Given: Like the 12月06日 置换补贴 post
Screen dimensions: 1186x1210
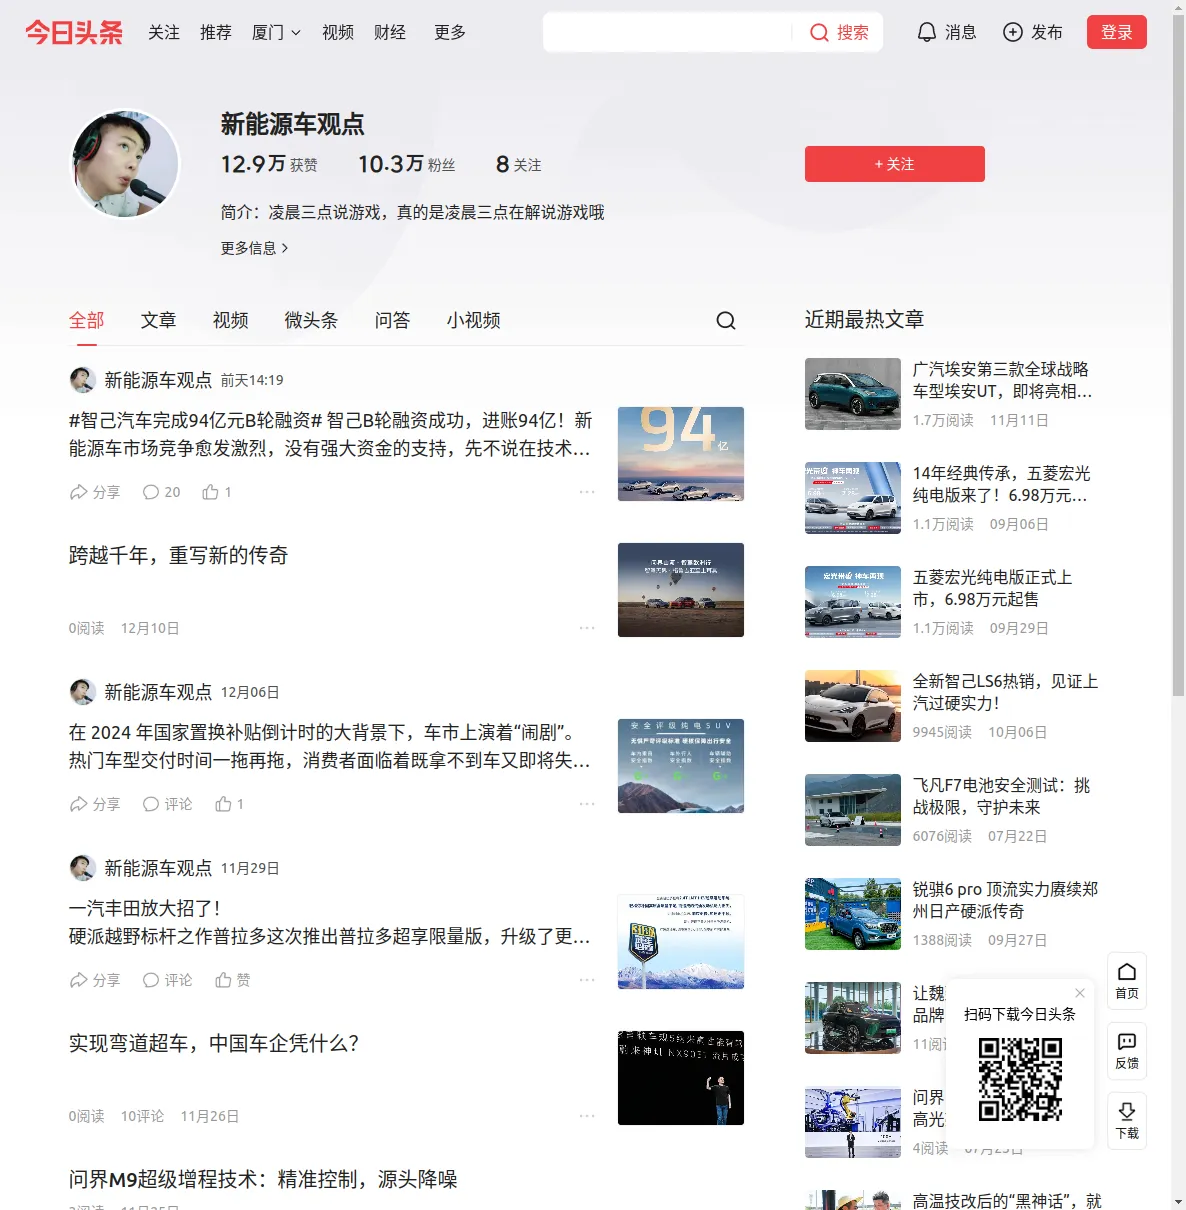Looking at the screenshot, I should [230, 804].
